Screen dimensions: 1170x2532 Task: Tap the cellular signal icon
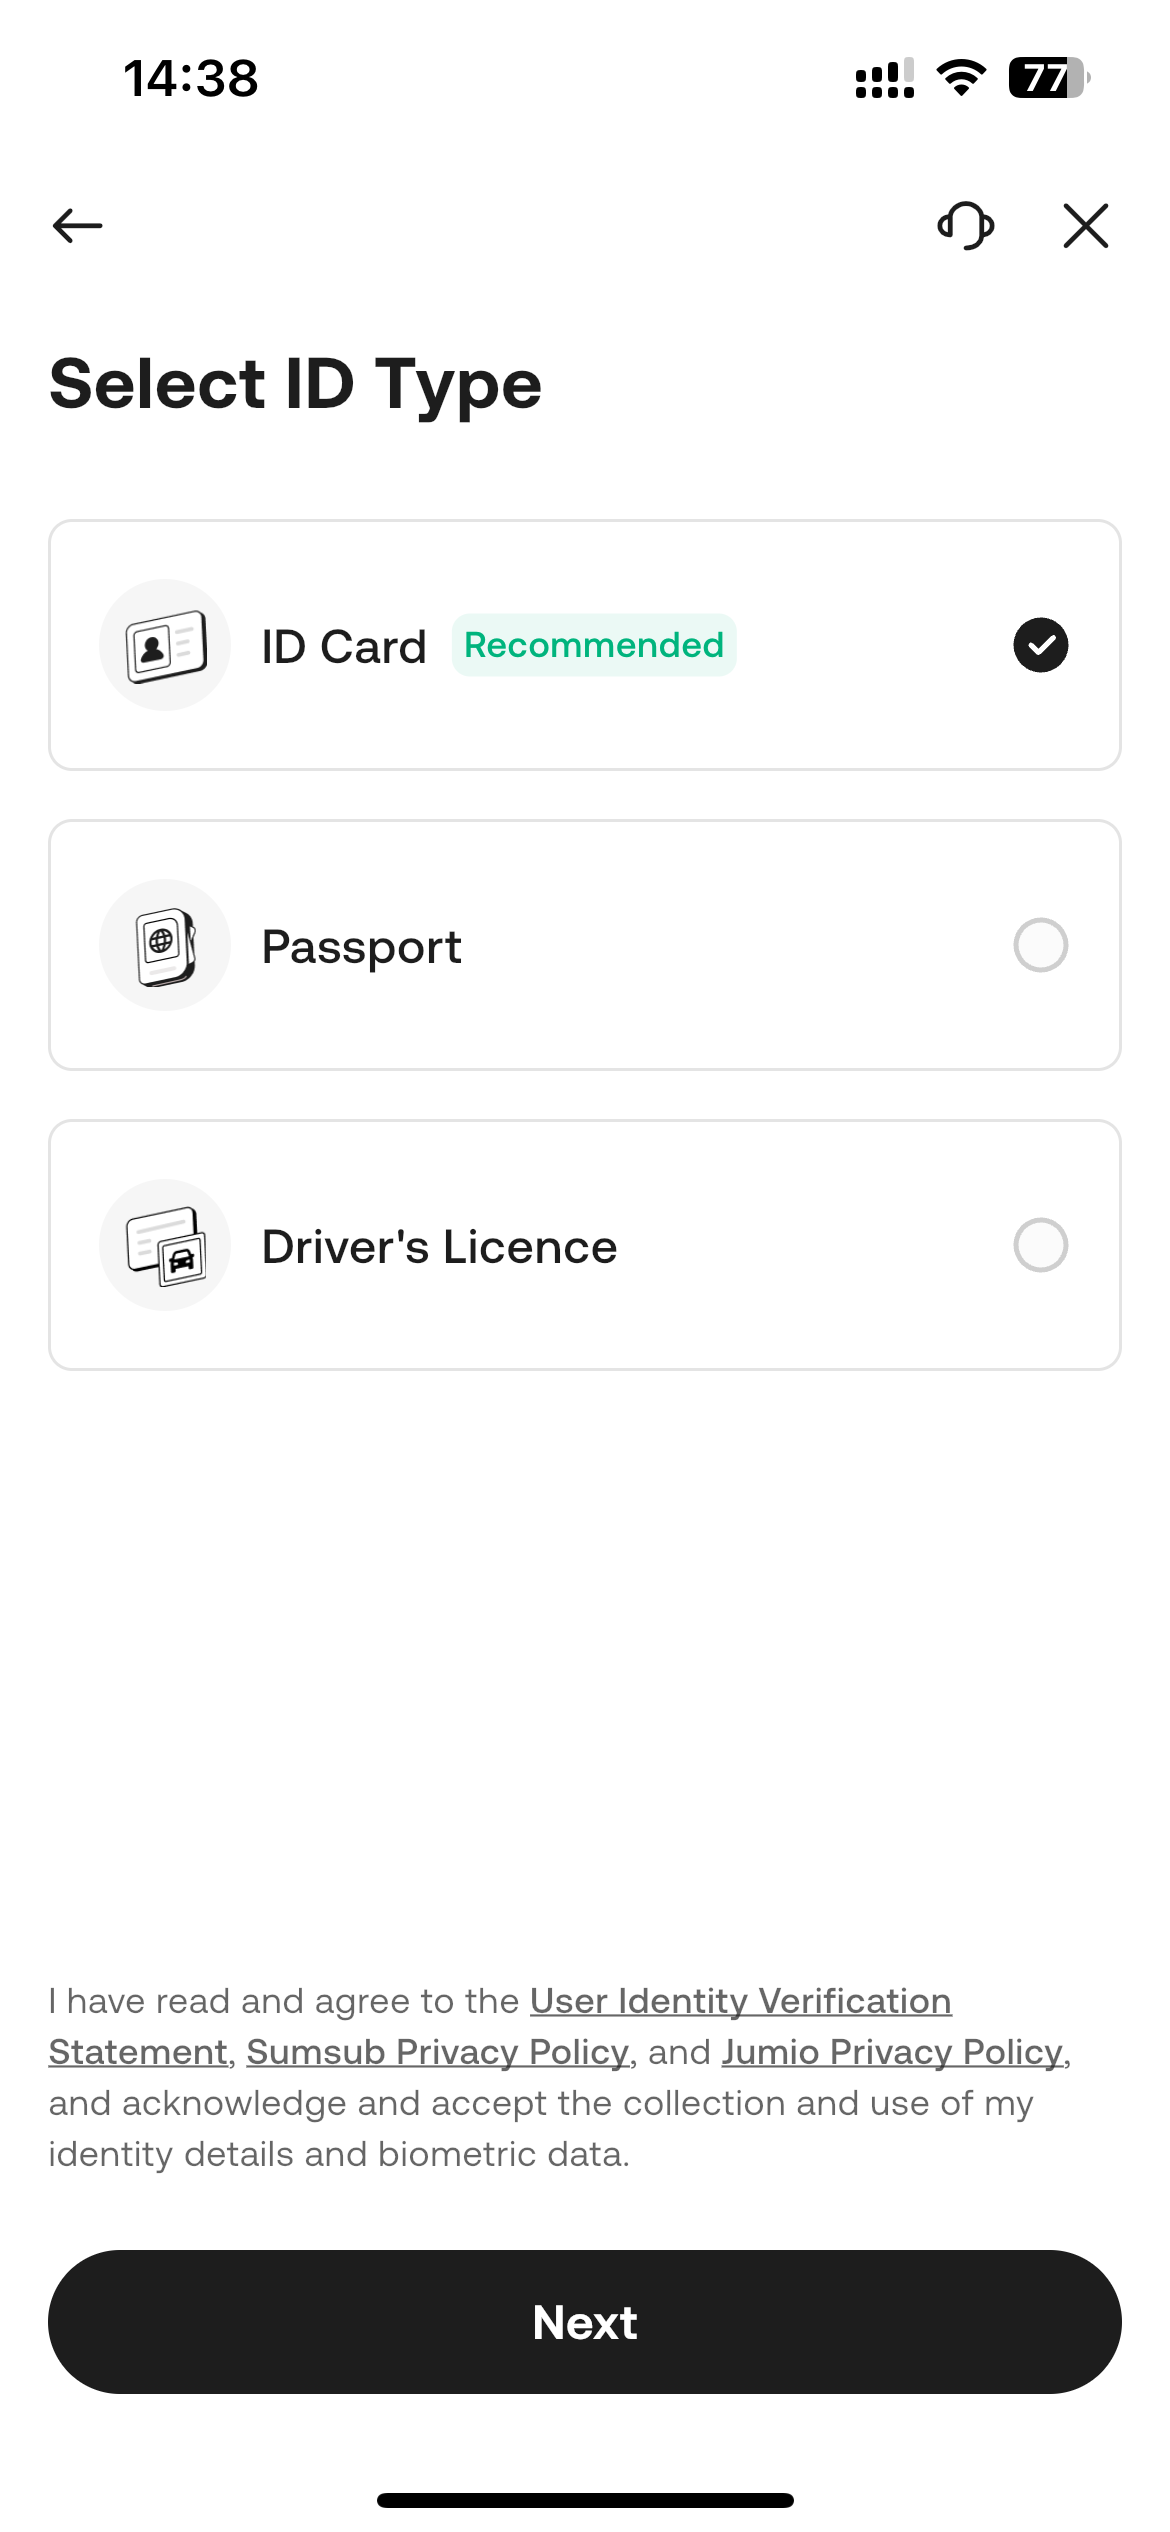tap(885, 78)
